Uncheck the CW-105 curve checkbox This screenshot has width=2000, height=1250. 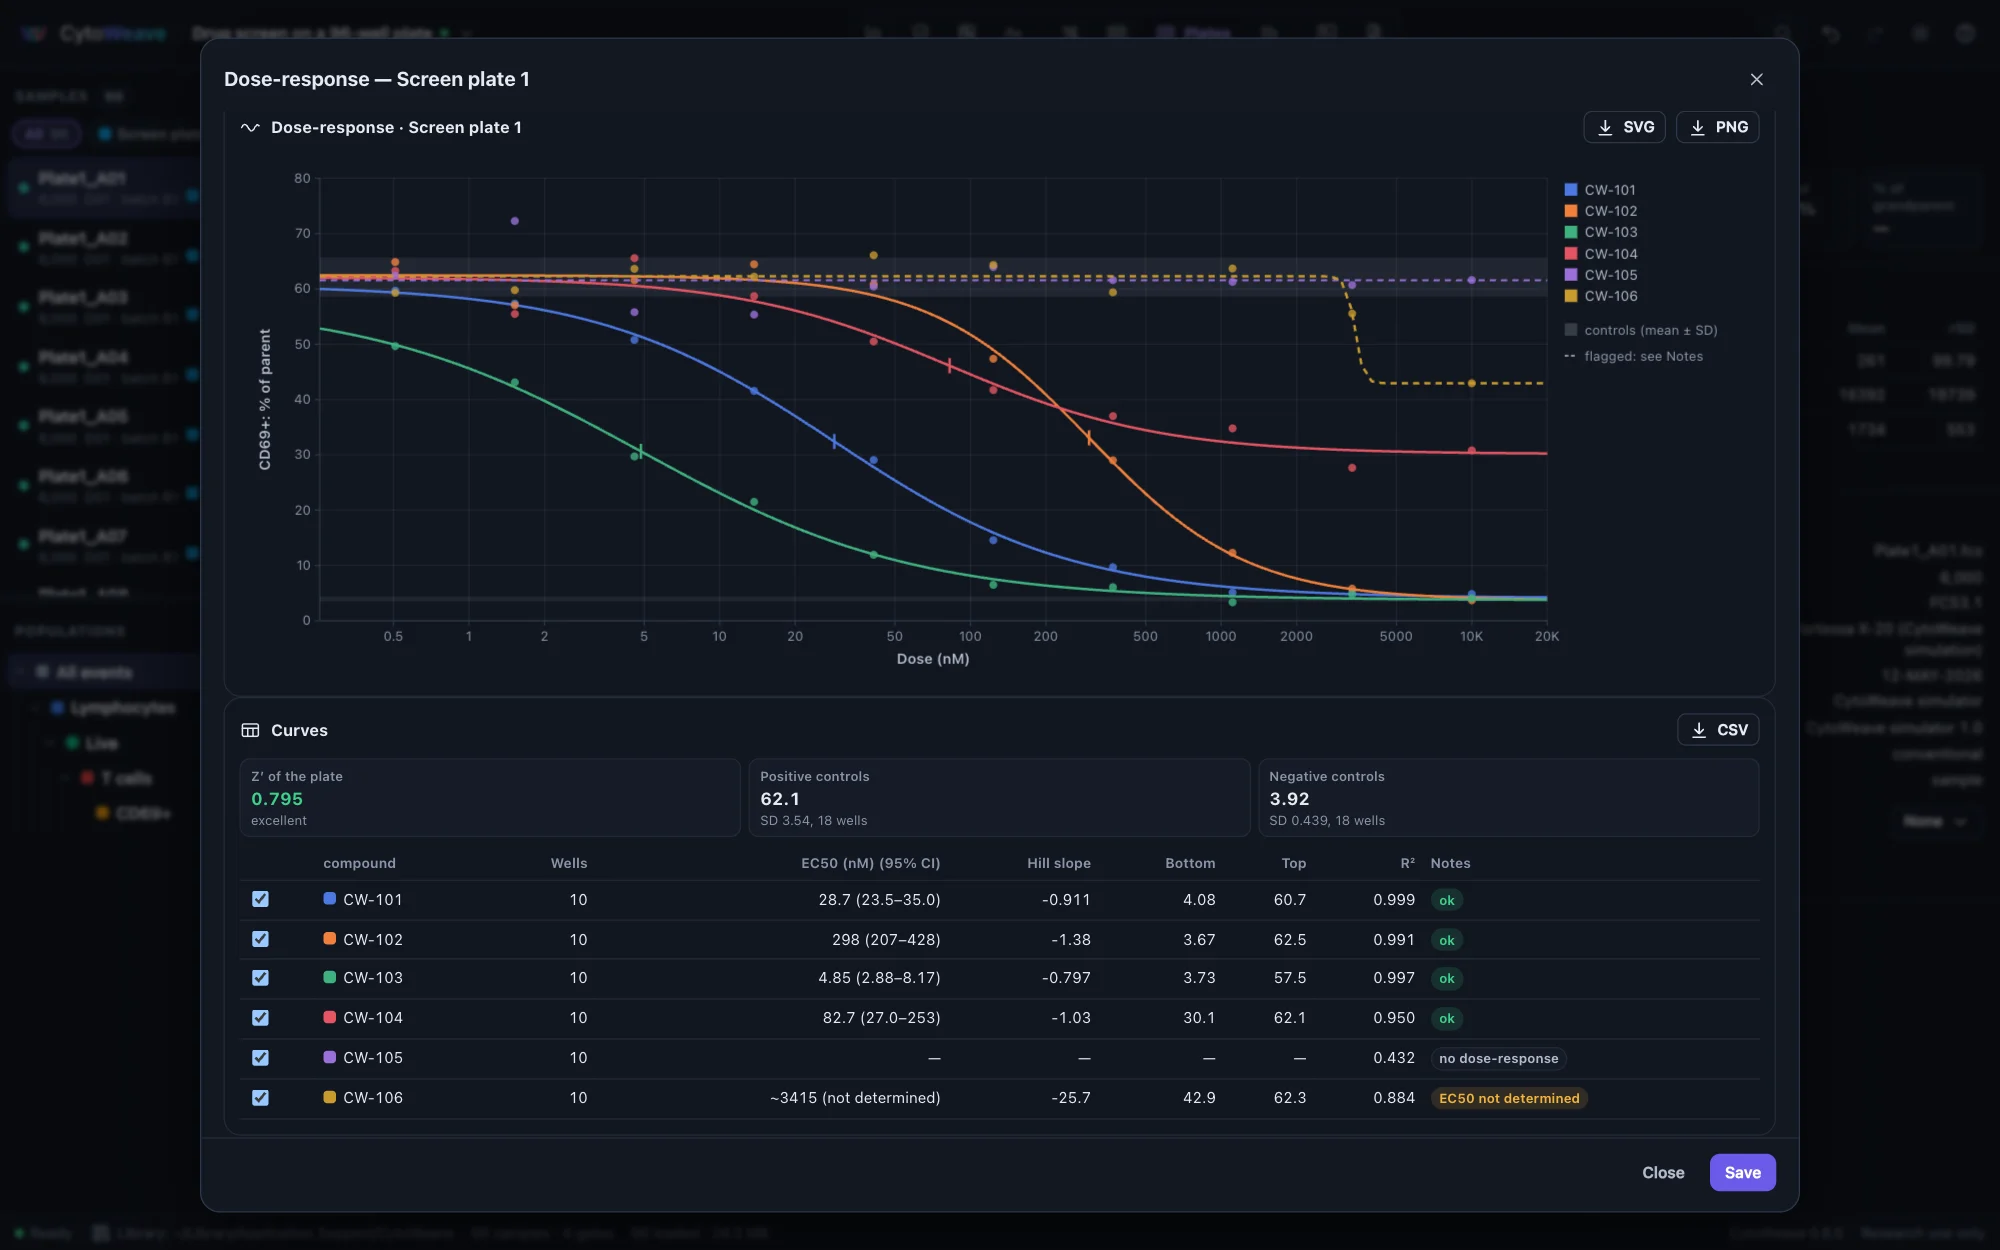260,1058
